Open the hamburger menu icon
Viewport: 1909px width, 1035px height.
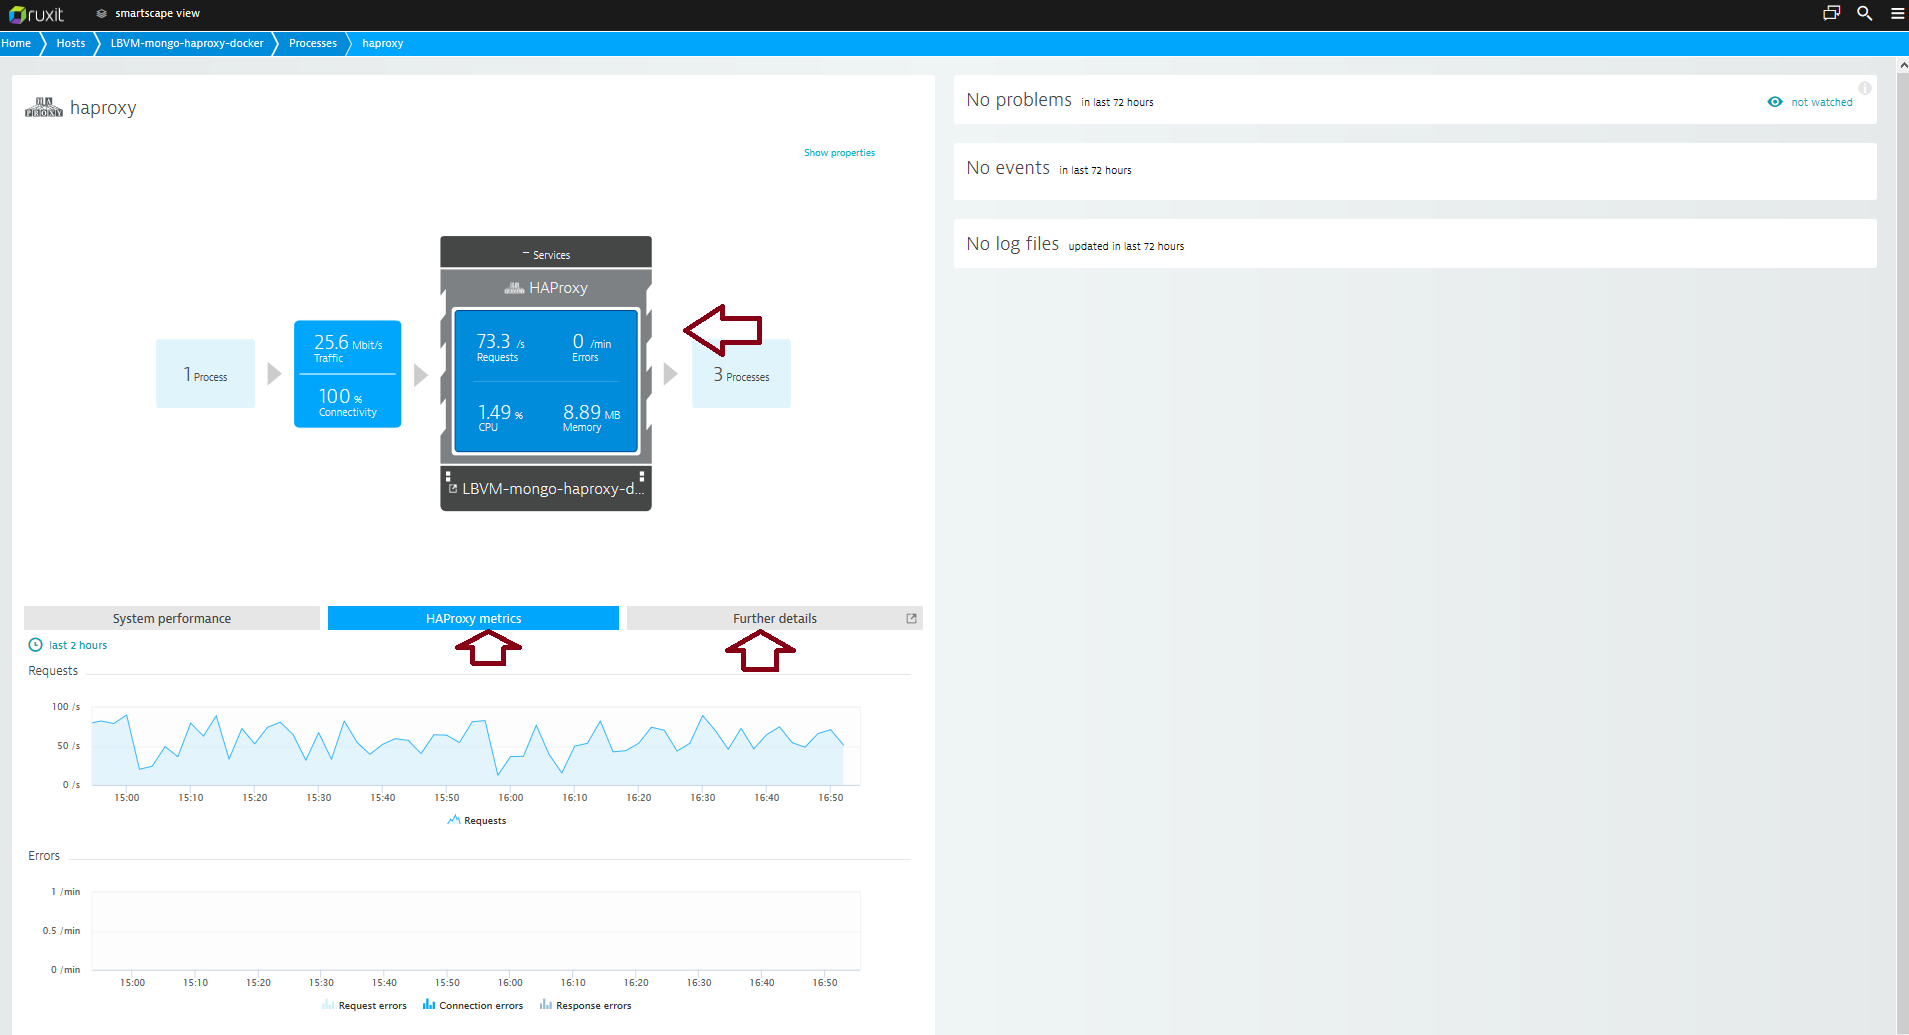pos(1897,14)
